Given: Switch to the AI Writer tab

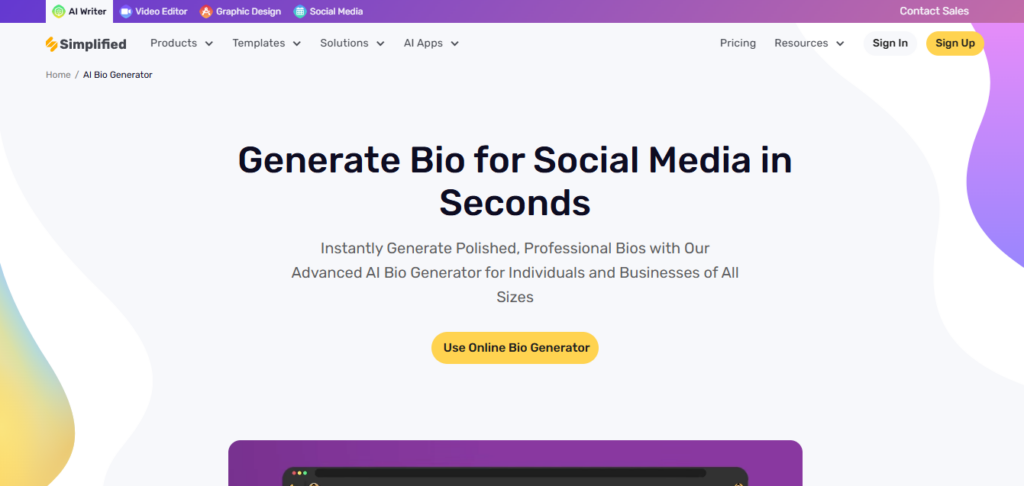Looking at the screenshot, I should (87, 12).
